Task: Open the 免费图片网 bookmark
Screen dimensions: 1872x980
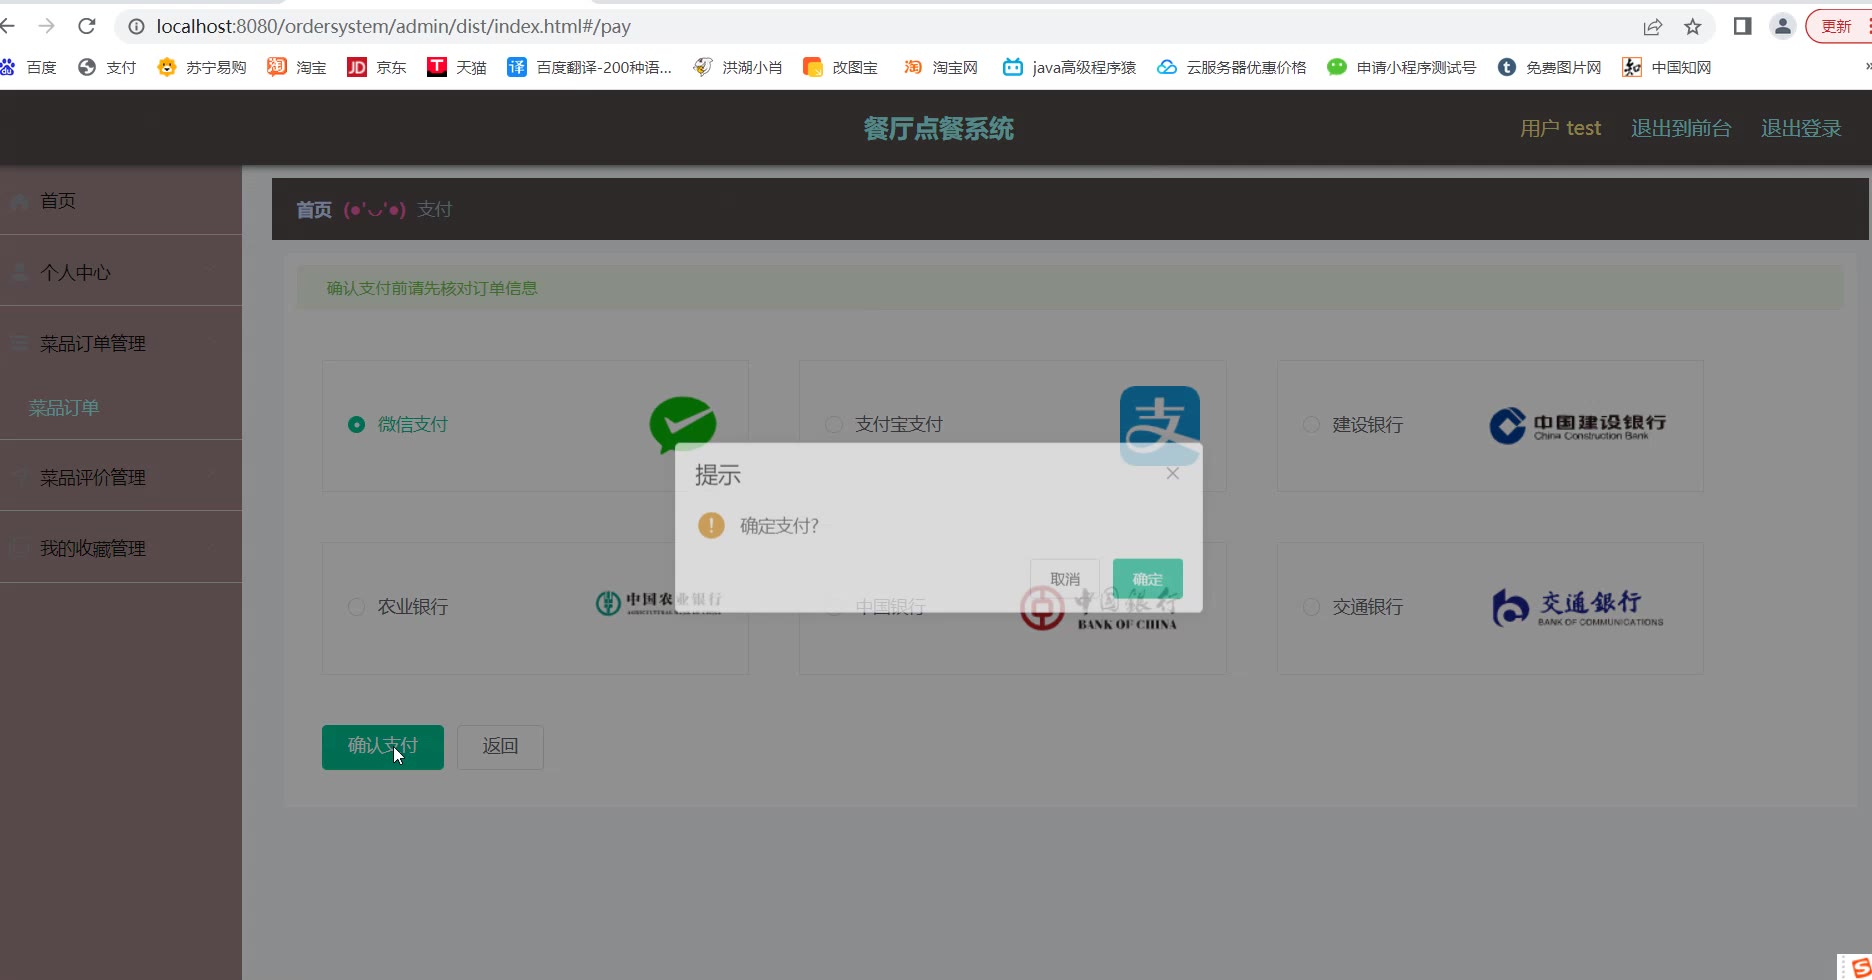Action: (1550, 67)
